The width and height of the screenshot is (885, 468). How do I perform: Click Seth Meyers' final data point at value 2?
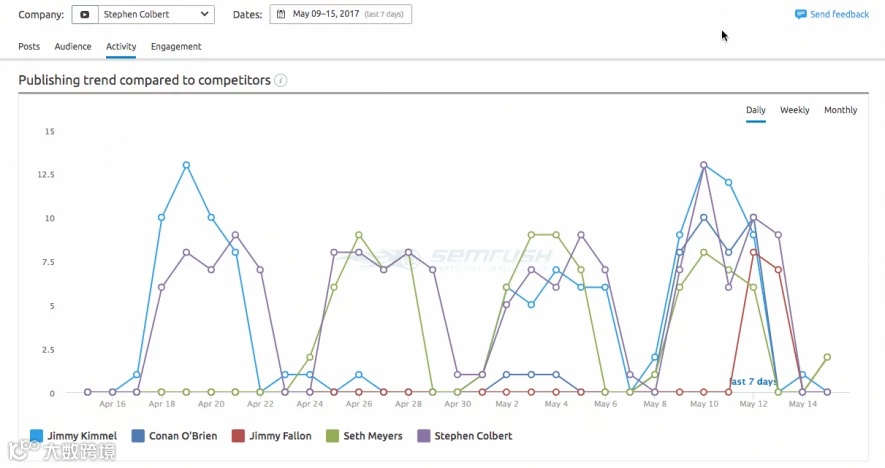click(x=827, y=357)
